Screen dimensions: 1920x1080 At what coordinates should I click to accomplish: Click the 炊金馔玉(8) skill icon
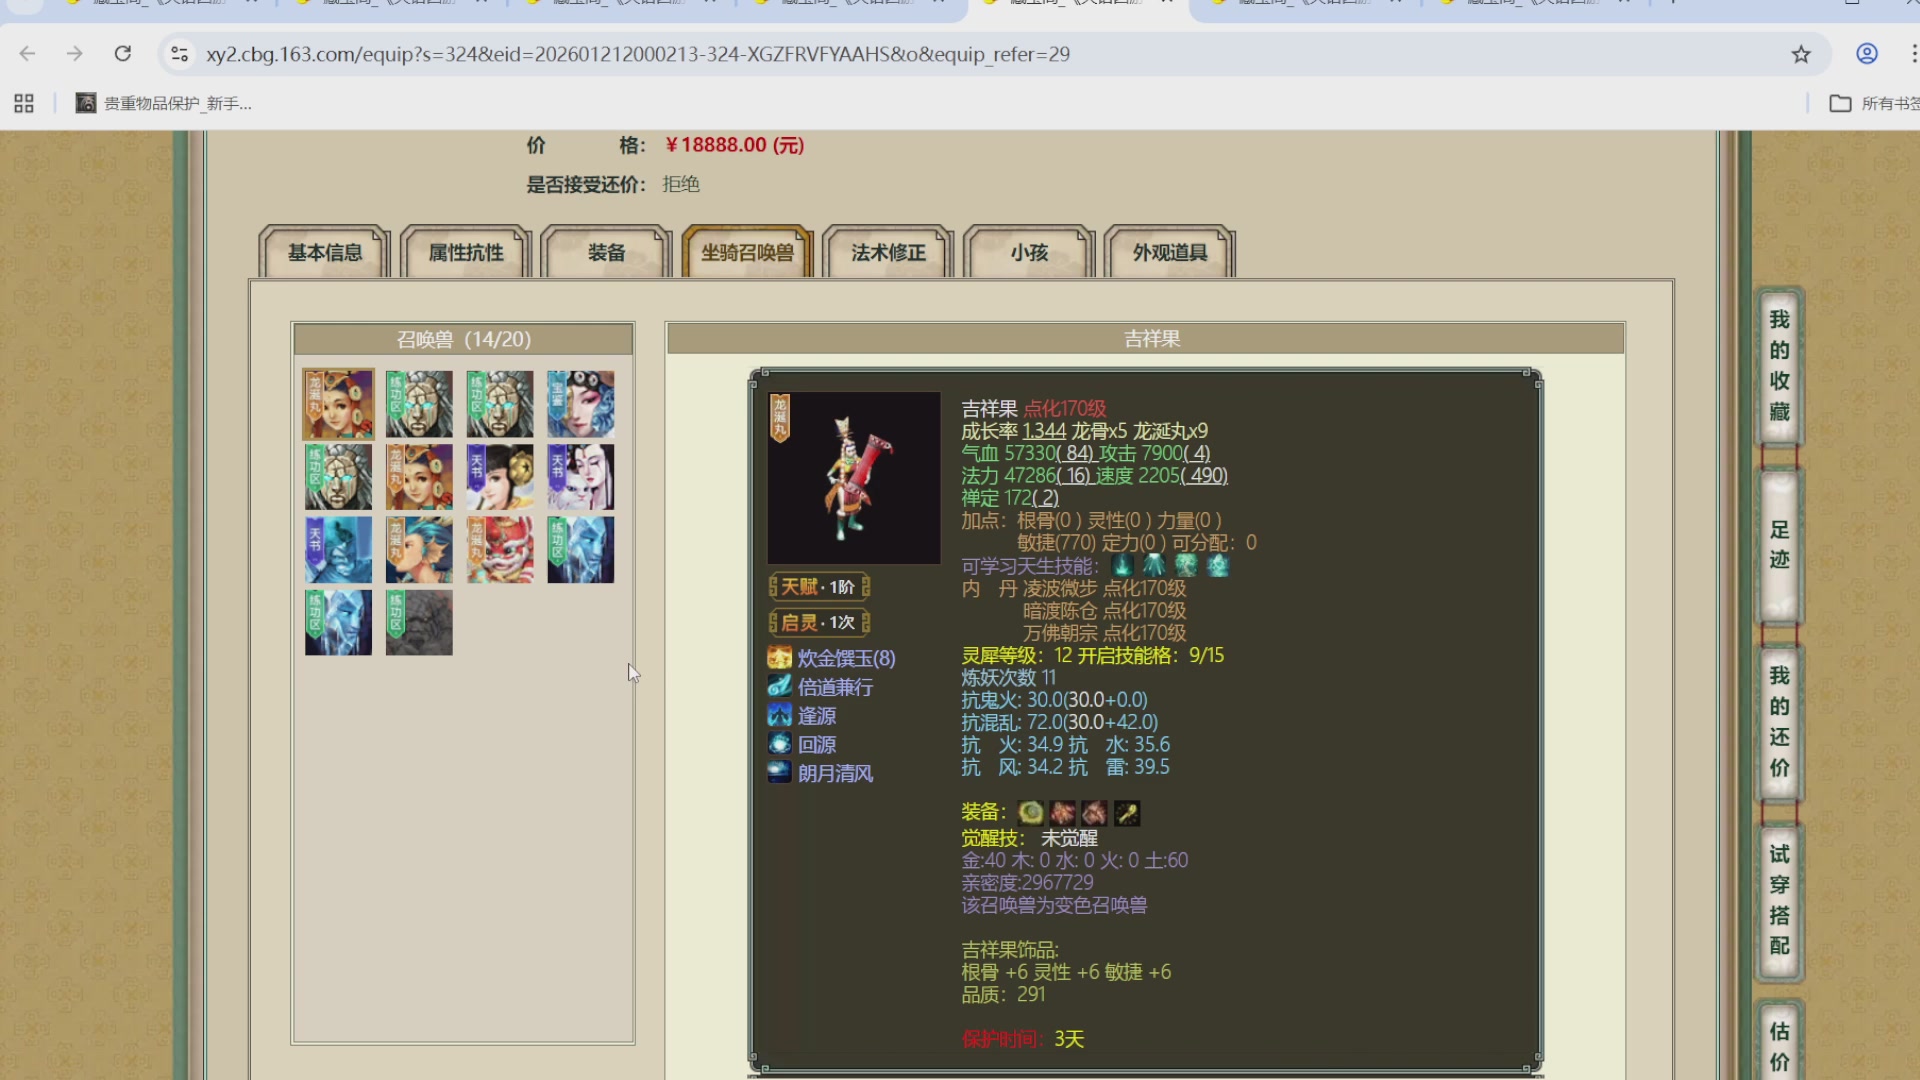click(779, 658)
